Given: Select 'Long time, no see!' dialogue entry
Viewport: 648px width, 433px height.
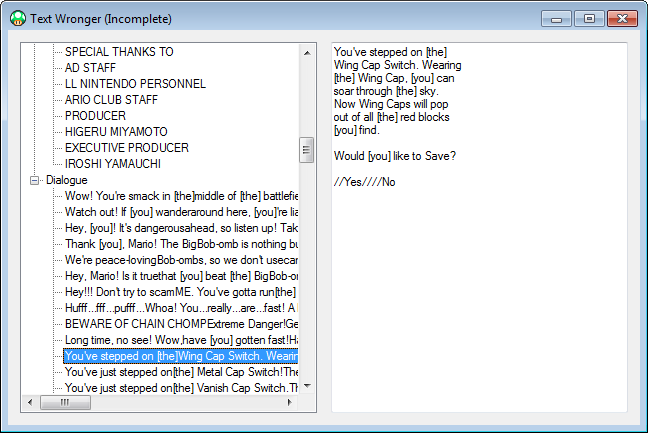Looking at the screenshot, I should [181, 340].
